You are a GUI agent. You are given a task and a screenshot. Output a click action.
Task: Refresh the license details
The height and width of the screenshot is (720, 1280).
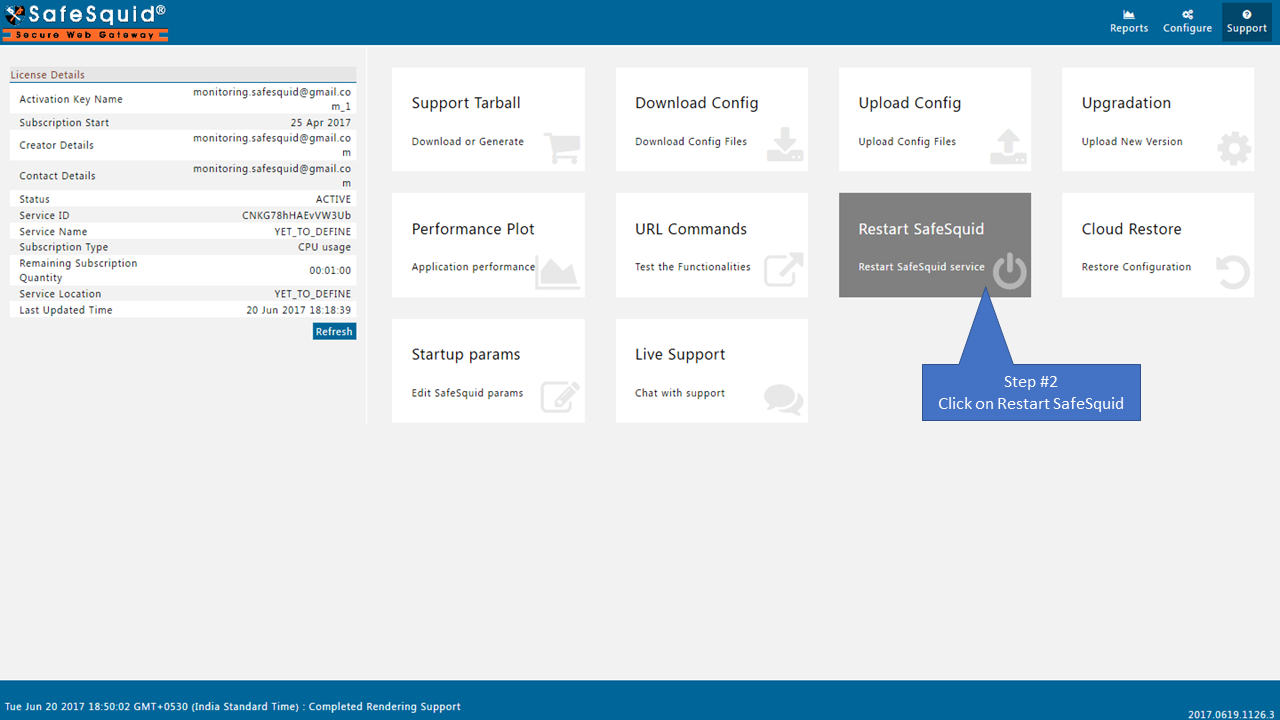click(334, 331)
